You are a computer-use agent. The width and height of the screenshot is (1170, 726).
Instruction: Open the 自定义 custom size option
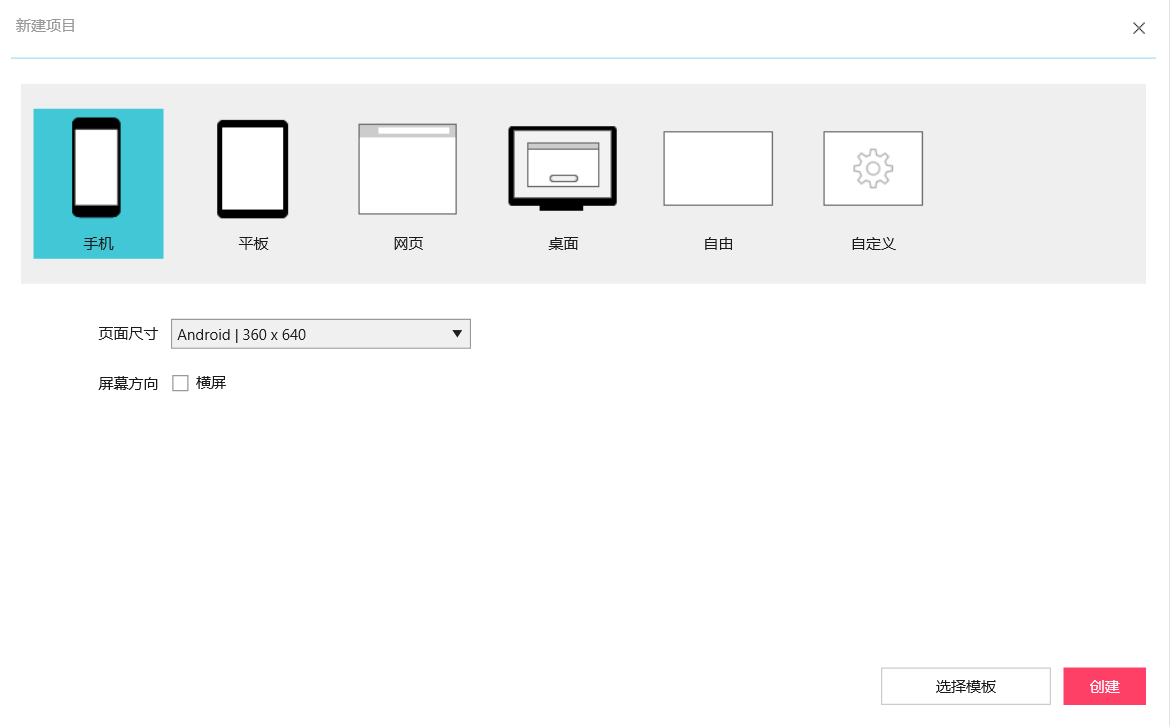click(x=873, y=184)
